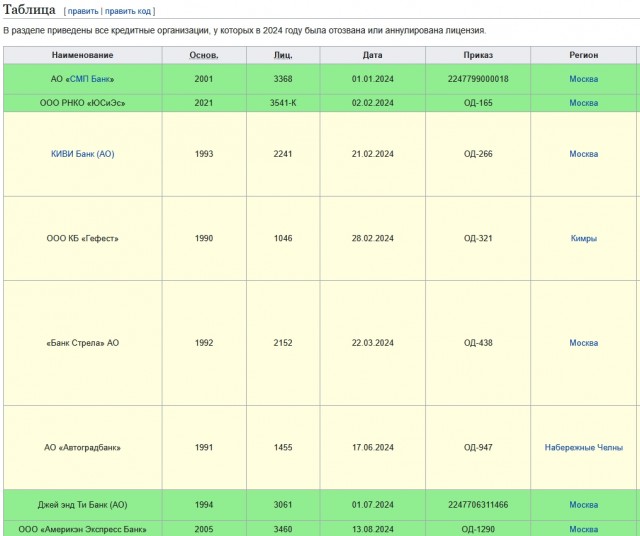640x536 pixels.
Task: Select cell 'ООО КБ «Гефест»'
Action: coord(82,238)
